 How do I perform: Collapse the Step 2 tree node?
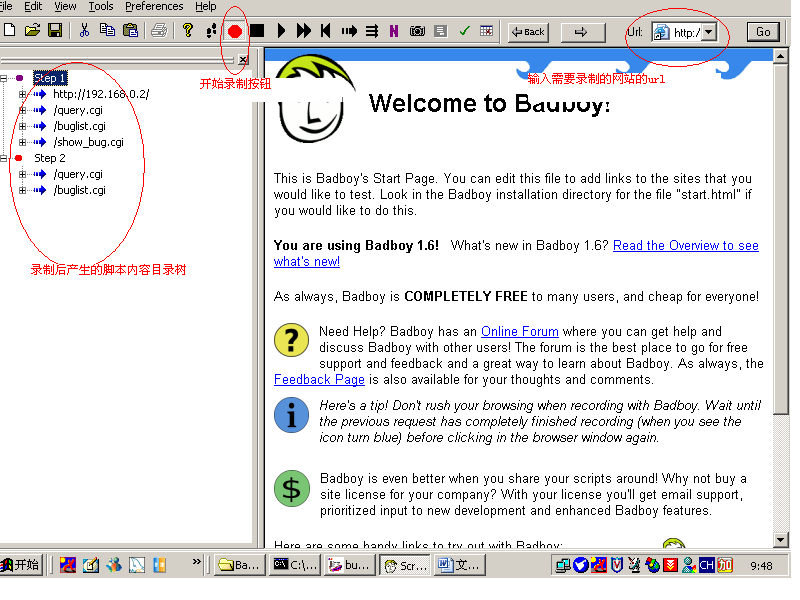coord(4,159)
